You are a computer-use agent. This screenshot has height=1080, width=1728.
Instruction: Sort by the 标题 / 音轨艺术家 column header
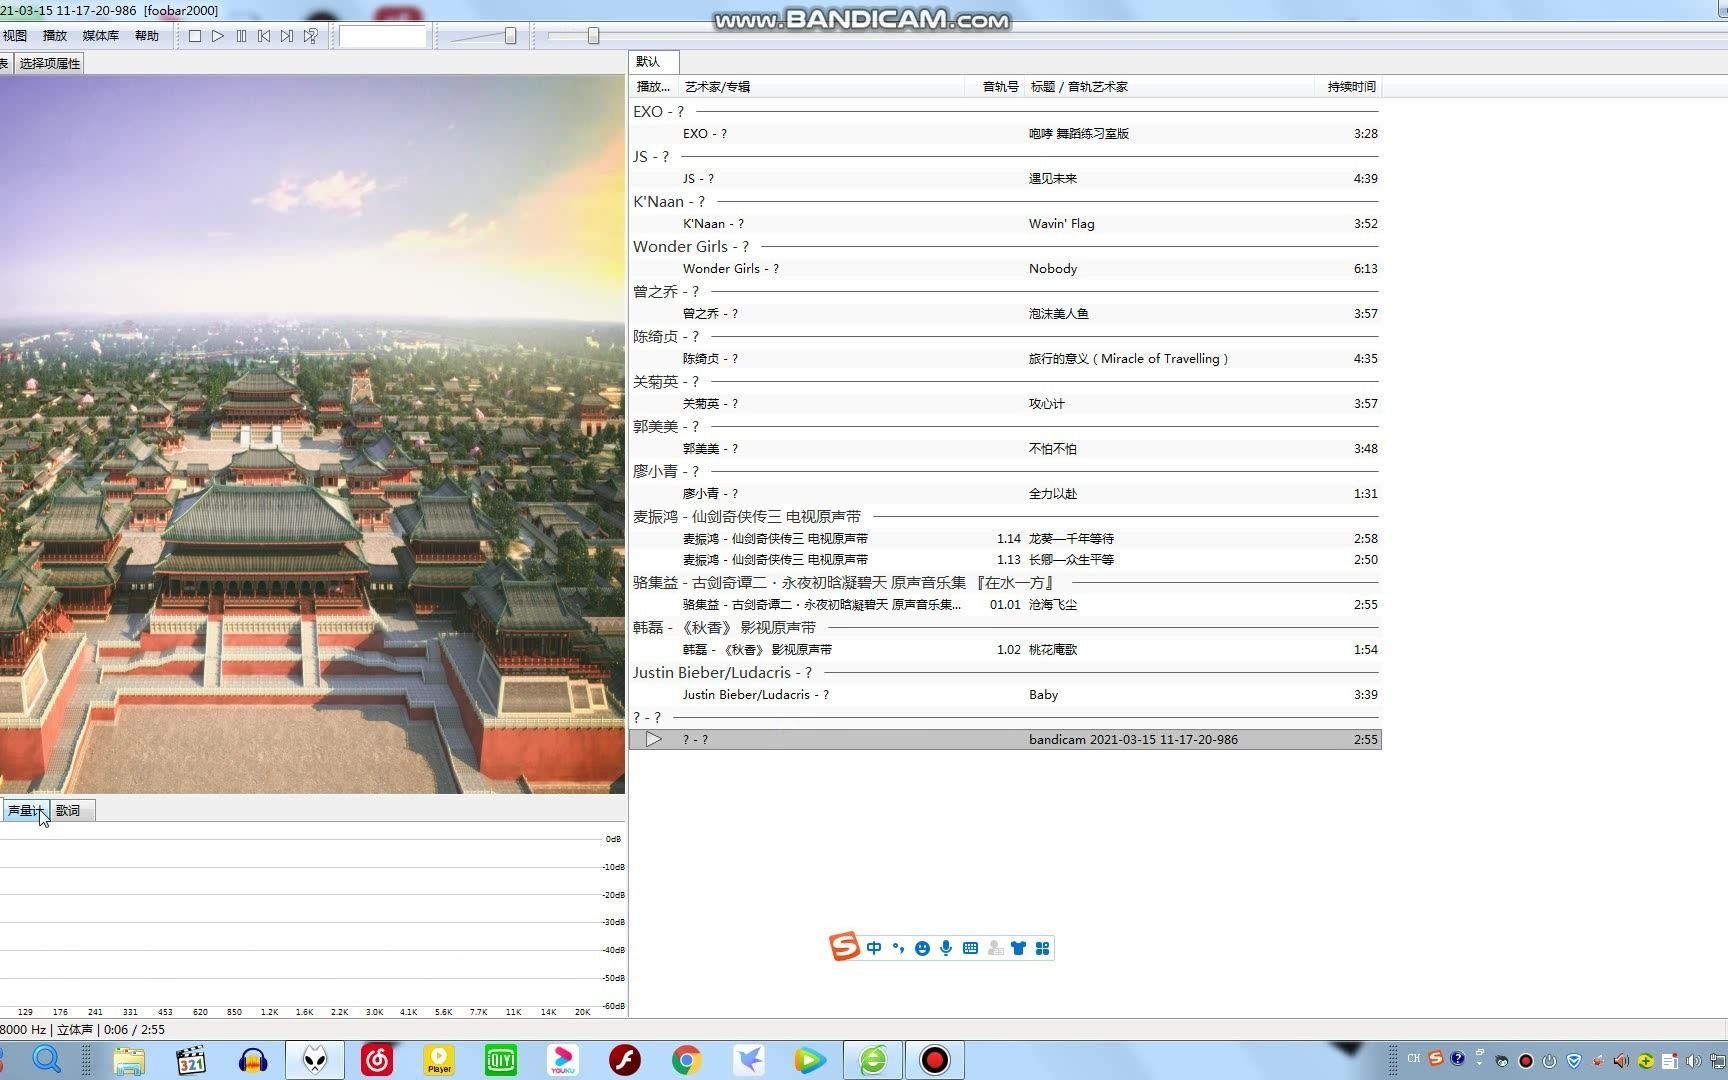pyautogui.click(x=1170, y=87)
